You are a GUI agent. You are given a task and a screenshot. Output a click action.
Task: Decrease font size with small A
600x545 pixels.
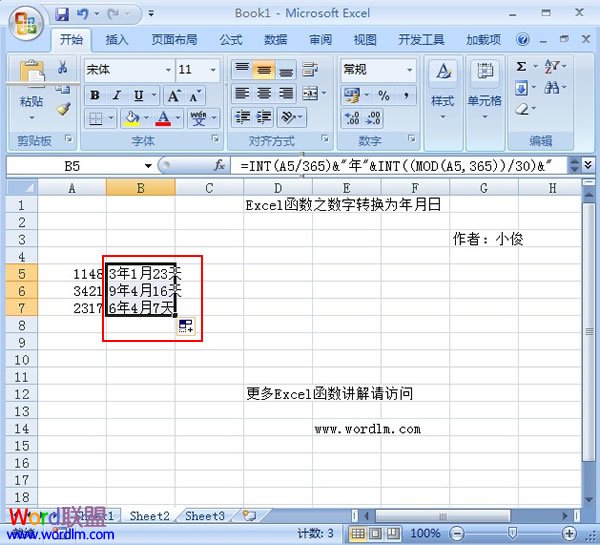click(x=195, y=95)
